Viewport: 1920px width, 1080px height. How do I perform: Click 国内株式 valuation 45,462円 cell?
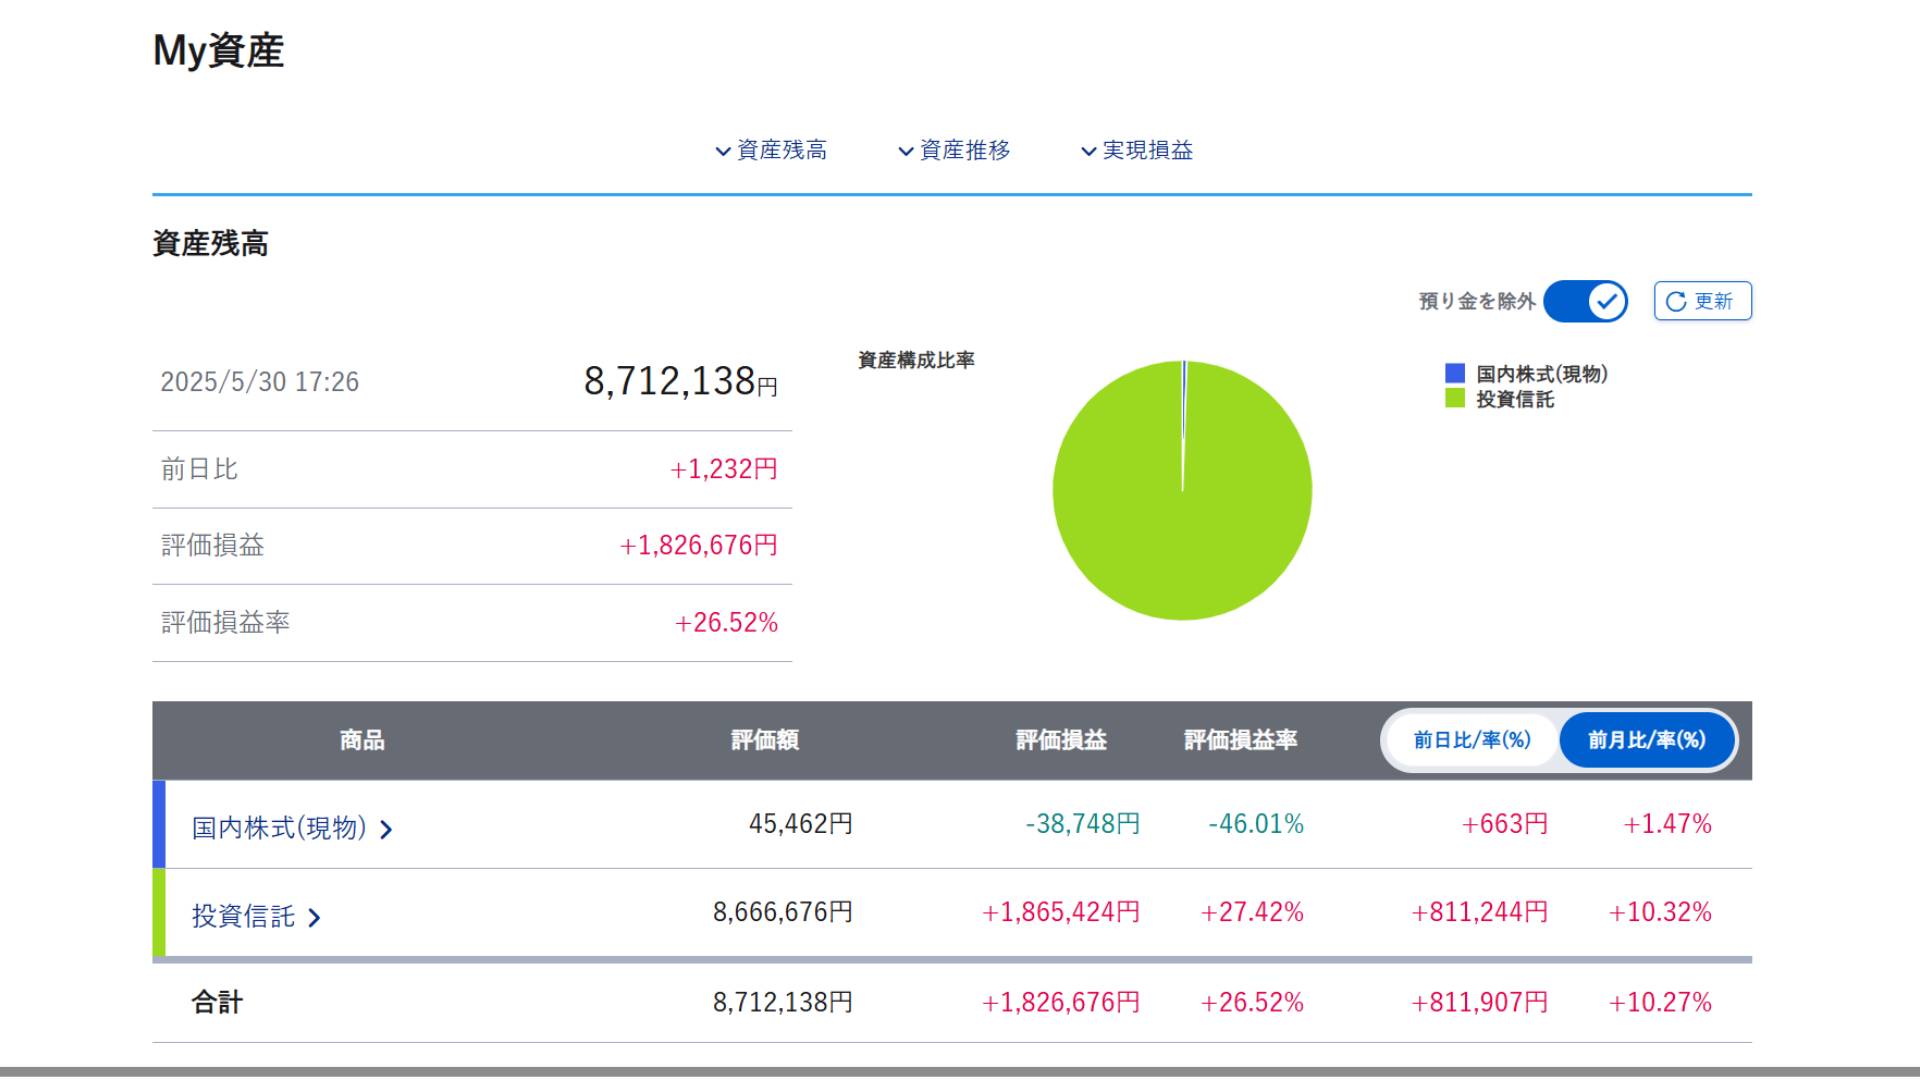(x=801, y=824)
